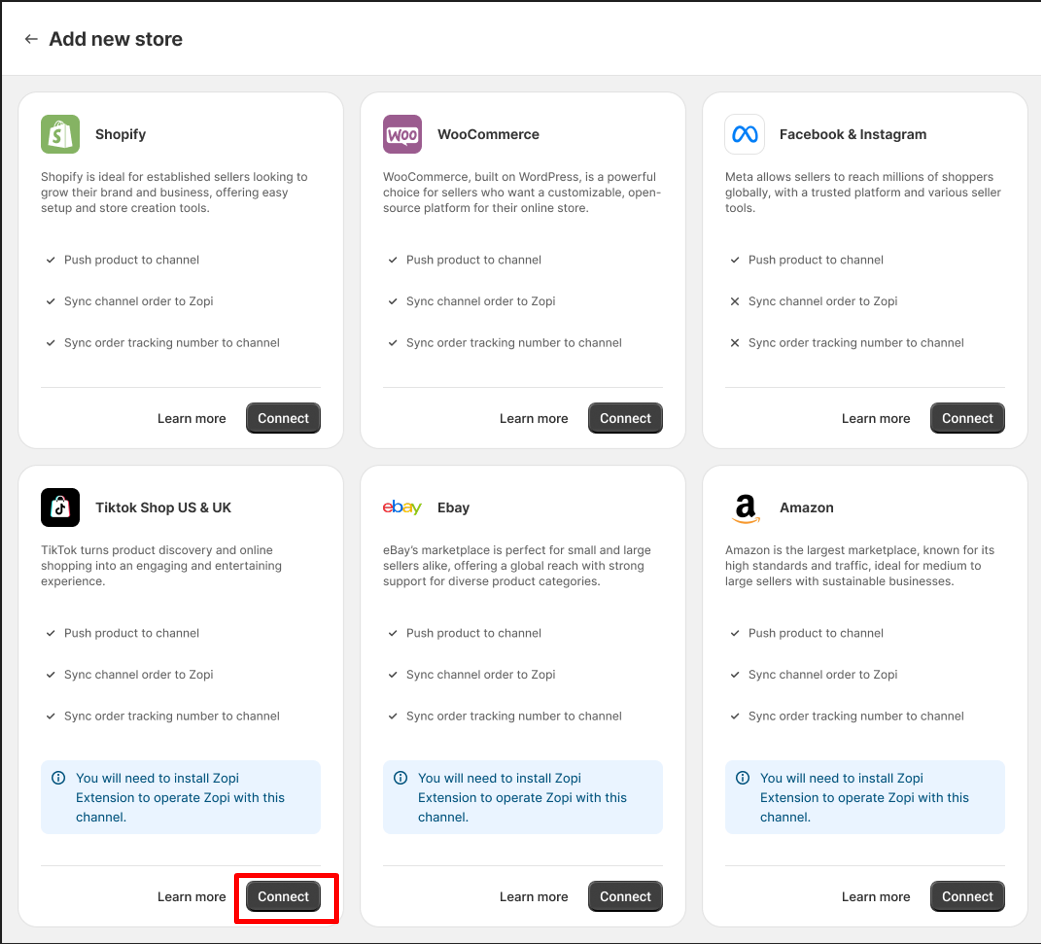1041x944 pixels.
Task: Click the TikTok Shop logo icon
Action: pos(60,507)
